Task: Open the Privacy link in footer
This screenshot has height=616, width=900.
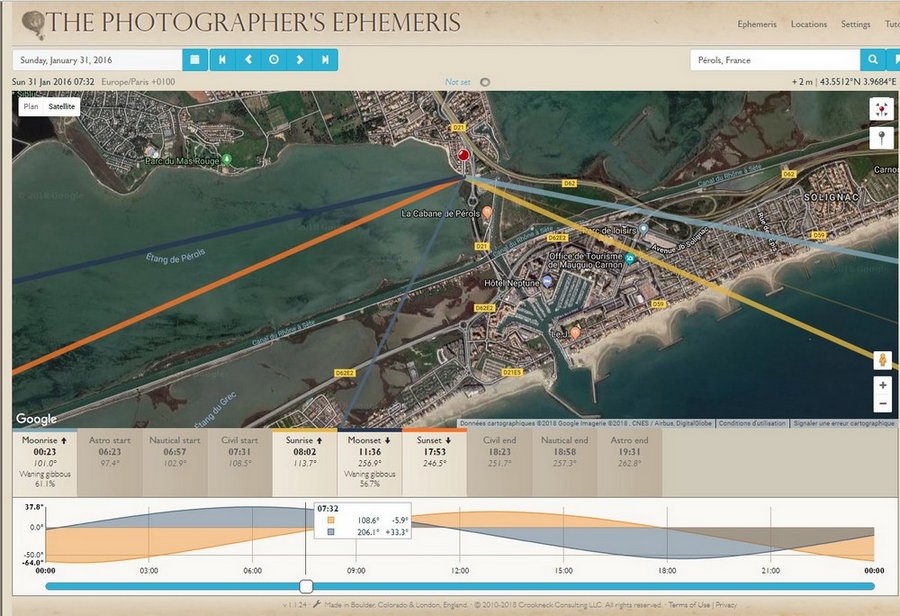Action: click(x=726, y=605)
